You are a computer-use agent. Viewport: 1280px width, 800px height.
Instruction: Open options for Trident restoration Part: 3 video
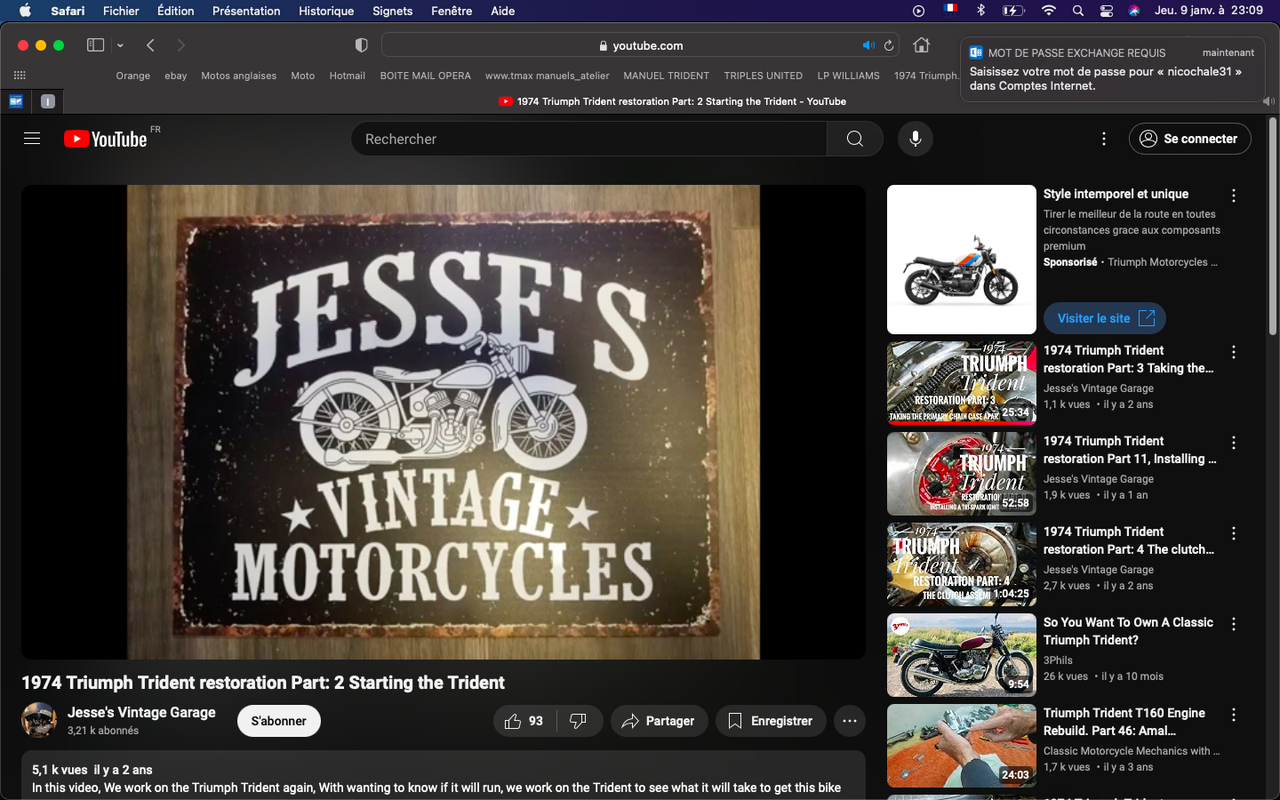pyautogui.click(x=1234, y=352)
